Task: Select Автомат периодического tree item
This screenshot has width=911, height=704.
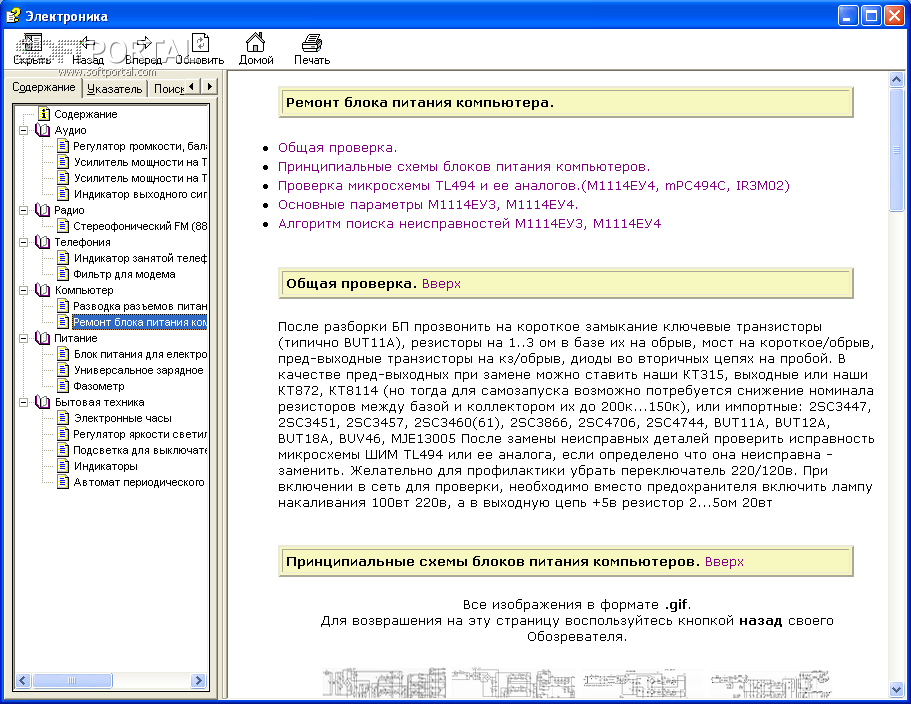Action: pos(139,482)
